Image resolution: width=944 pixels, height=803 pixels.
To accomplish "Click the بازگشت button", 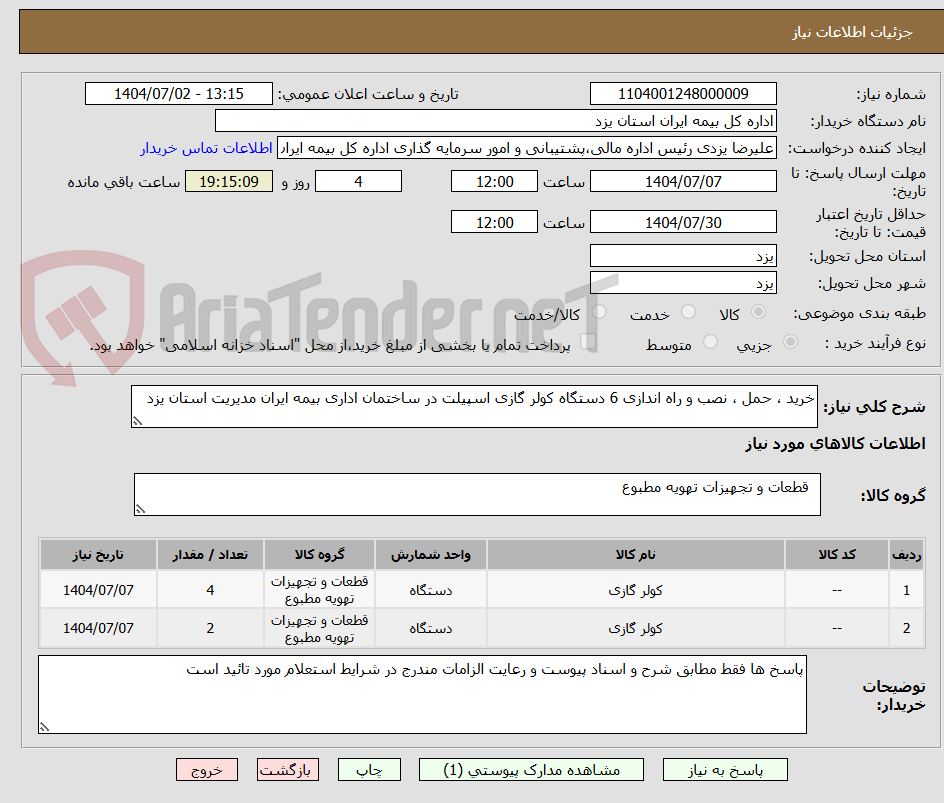I will 288,769.
